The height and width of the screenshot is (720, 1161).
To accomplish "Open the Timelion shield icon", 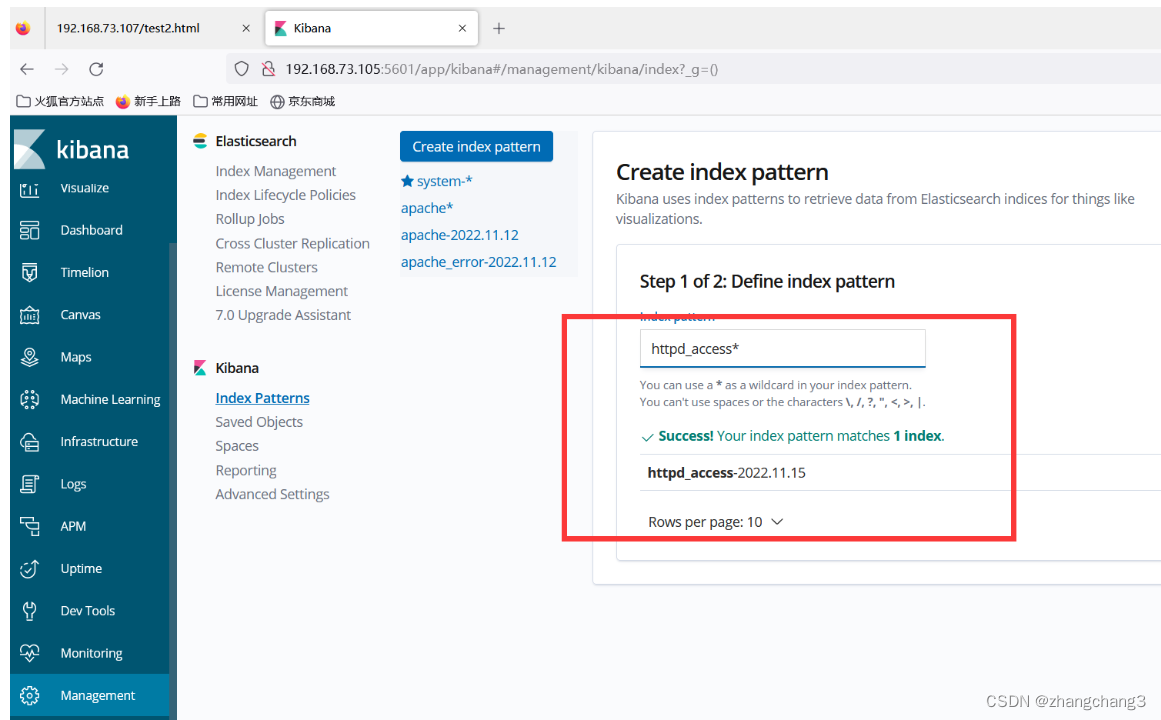I will coord(30,273).
